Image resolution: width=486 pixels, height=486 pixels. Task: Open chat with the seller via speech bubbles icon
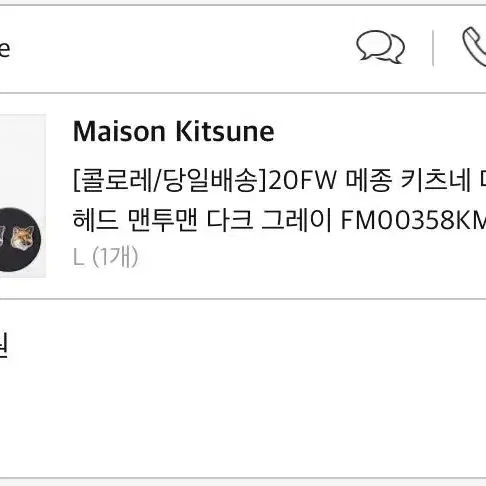(x=380, y=47)
